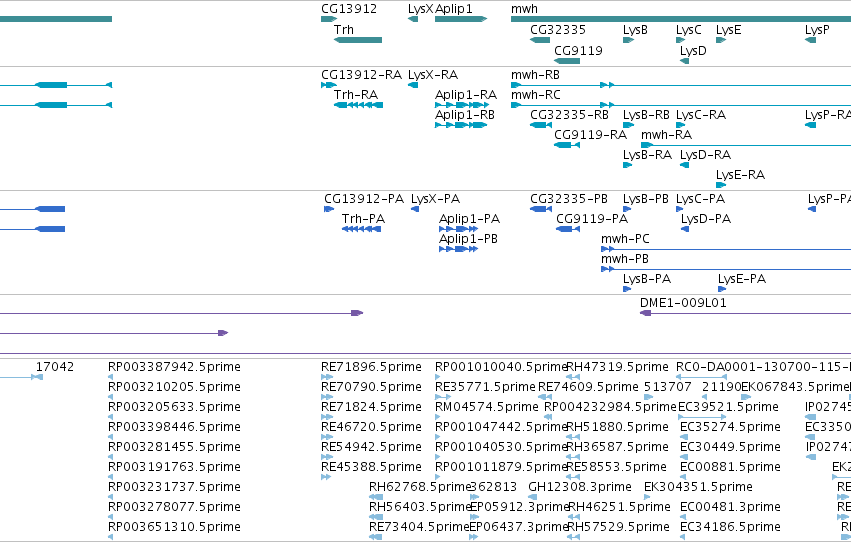Click the LysD-PA protein label
Viewport: 851px width, 542px height.
[x=706, y=219]
